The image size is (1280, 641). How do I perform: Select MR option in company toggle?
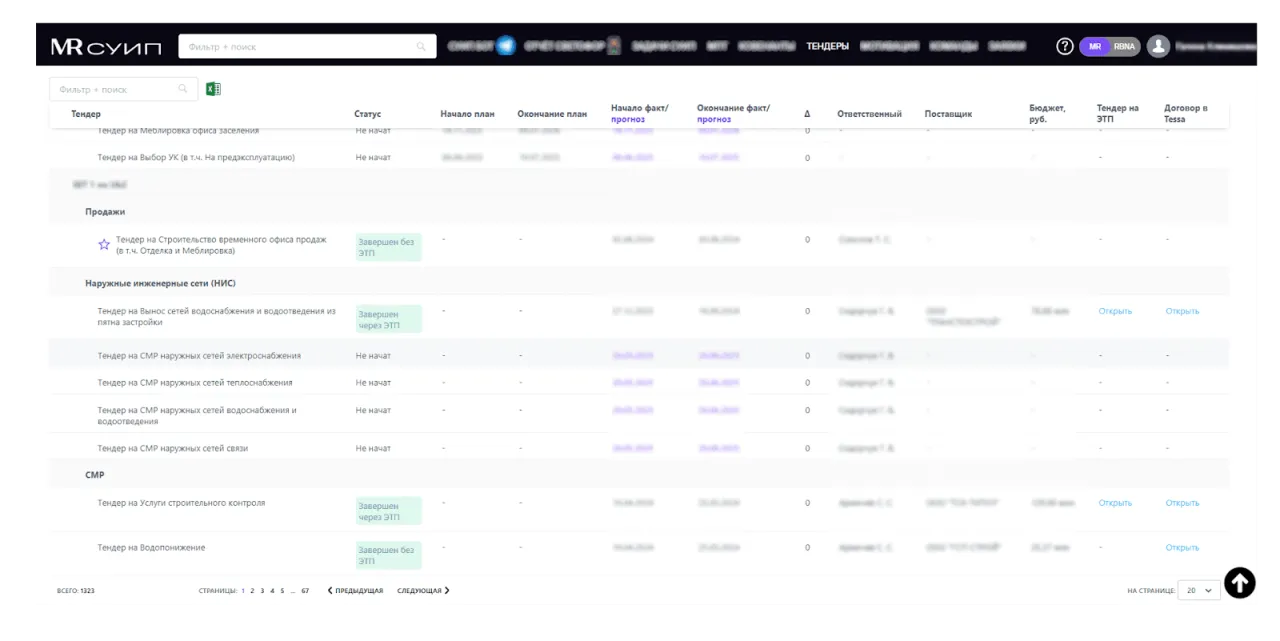1095,47
